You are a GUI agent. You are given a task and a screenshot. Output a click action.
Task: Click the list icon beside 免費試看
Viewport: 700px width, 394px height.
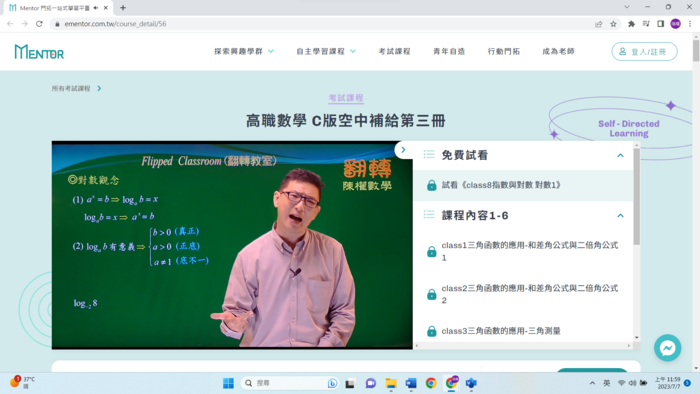click(x=429, y=154)
